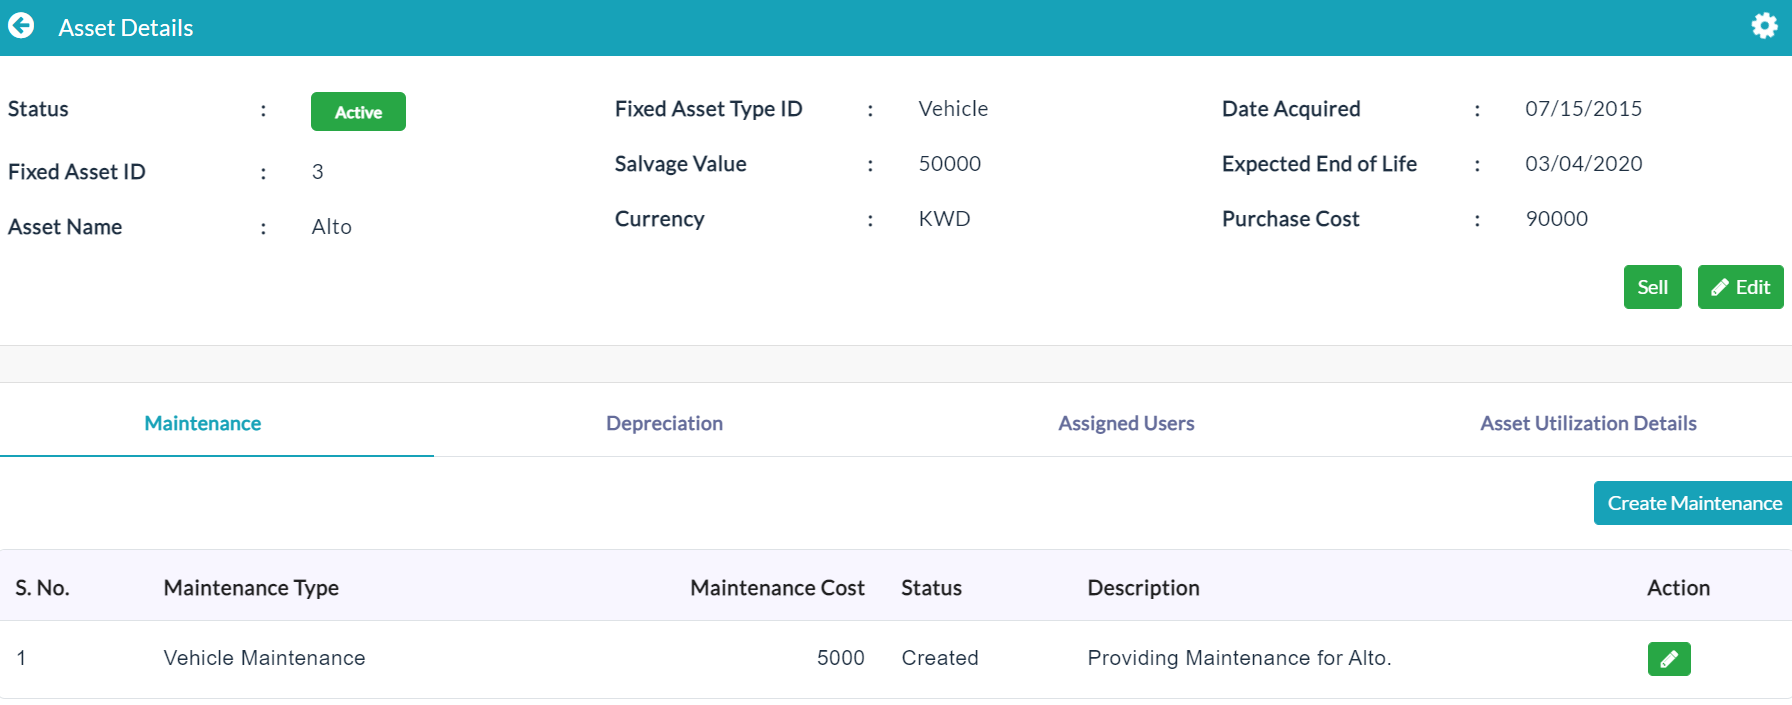
Task: Click the Expected End of Life label
Action: (x=1319, y=164)
